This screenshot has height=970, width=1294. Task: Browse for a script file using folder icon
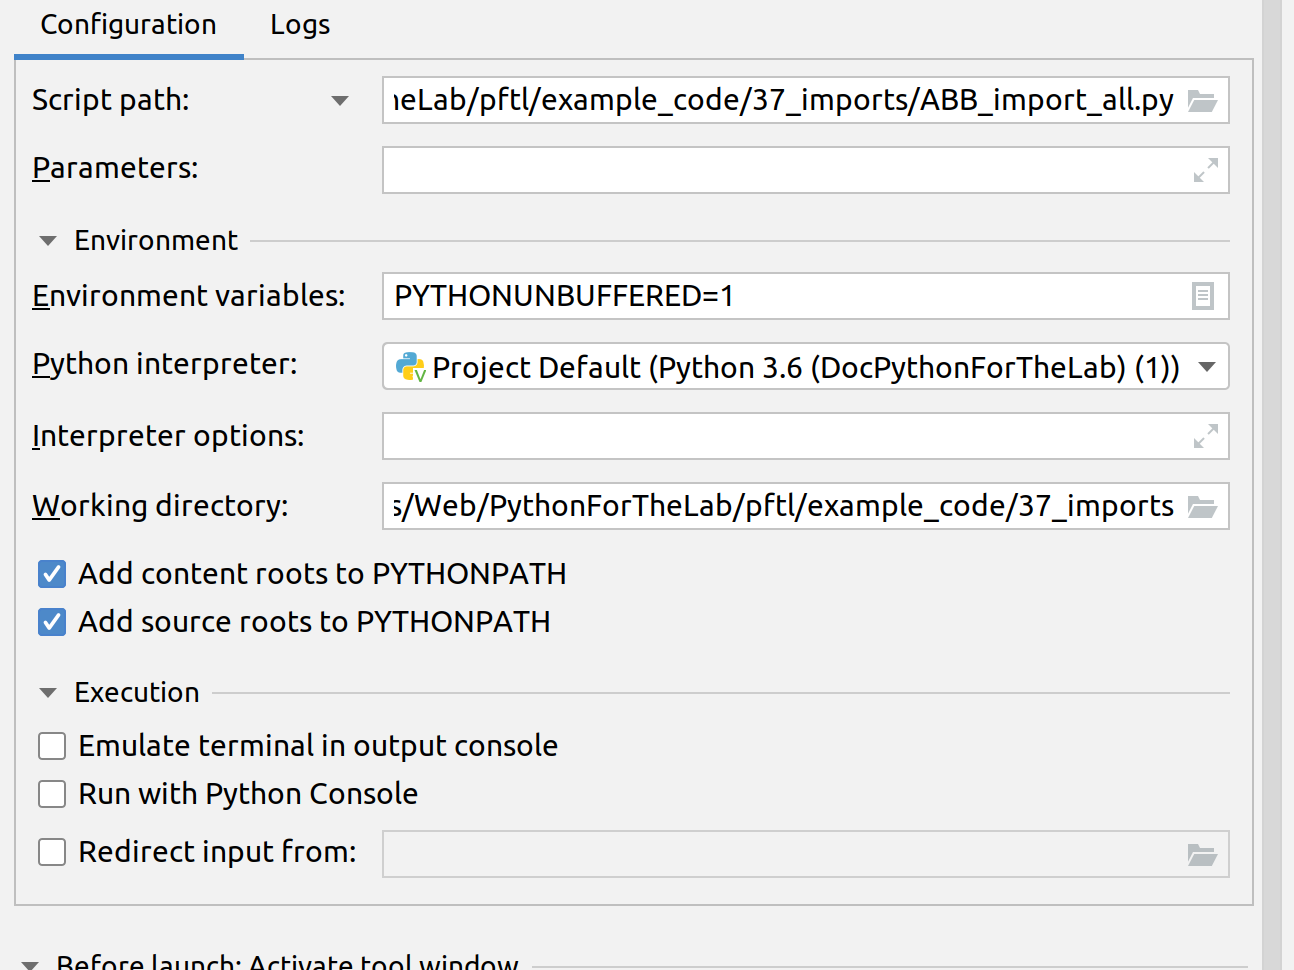click(1203, 99)
